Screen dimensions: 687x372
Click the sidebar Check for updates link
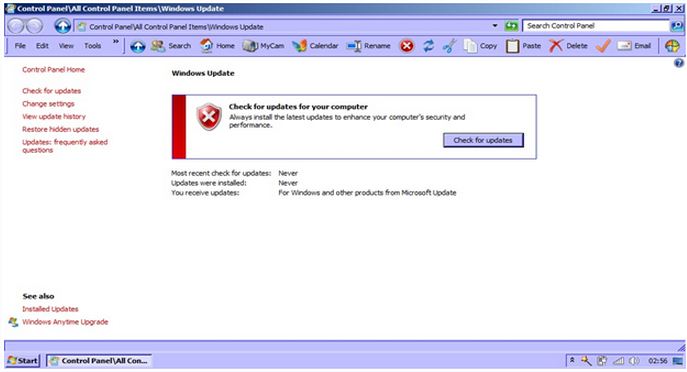(x=52, y=91)
